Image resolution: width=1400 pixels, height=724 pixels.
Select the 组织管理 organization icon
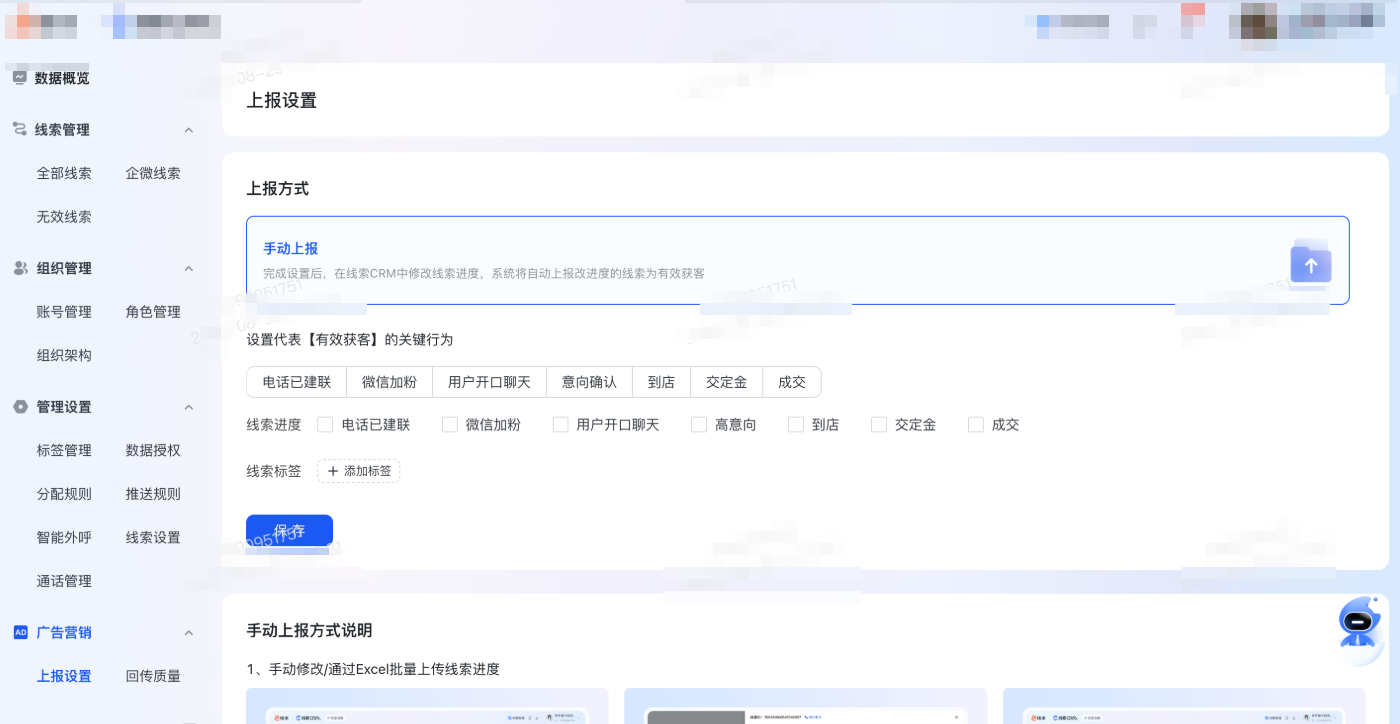[22, 267]
